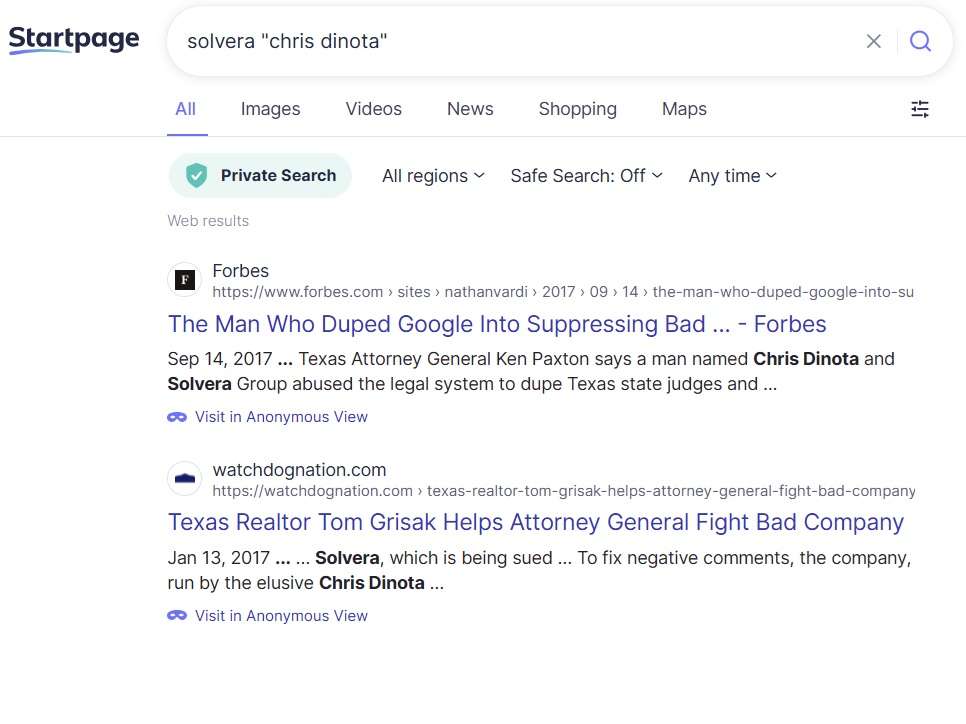
Task: Click the Startpage logo
Action: tap(74, 40)
